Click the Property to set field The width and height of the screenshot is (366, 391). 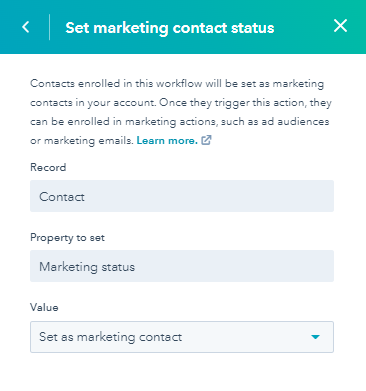point(182,266)
